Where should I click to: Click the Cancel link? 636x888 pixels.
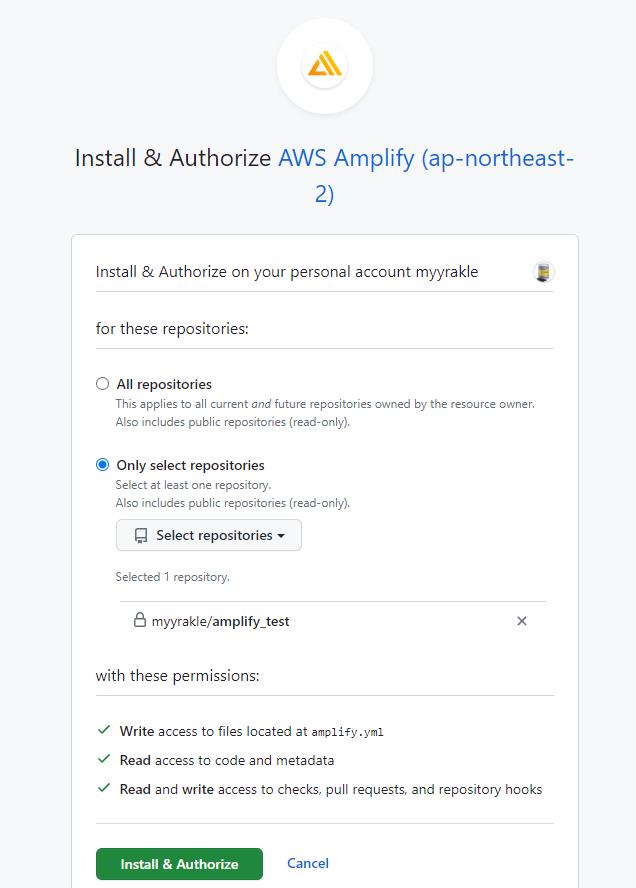point(308,863)
